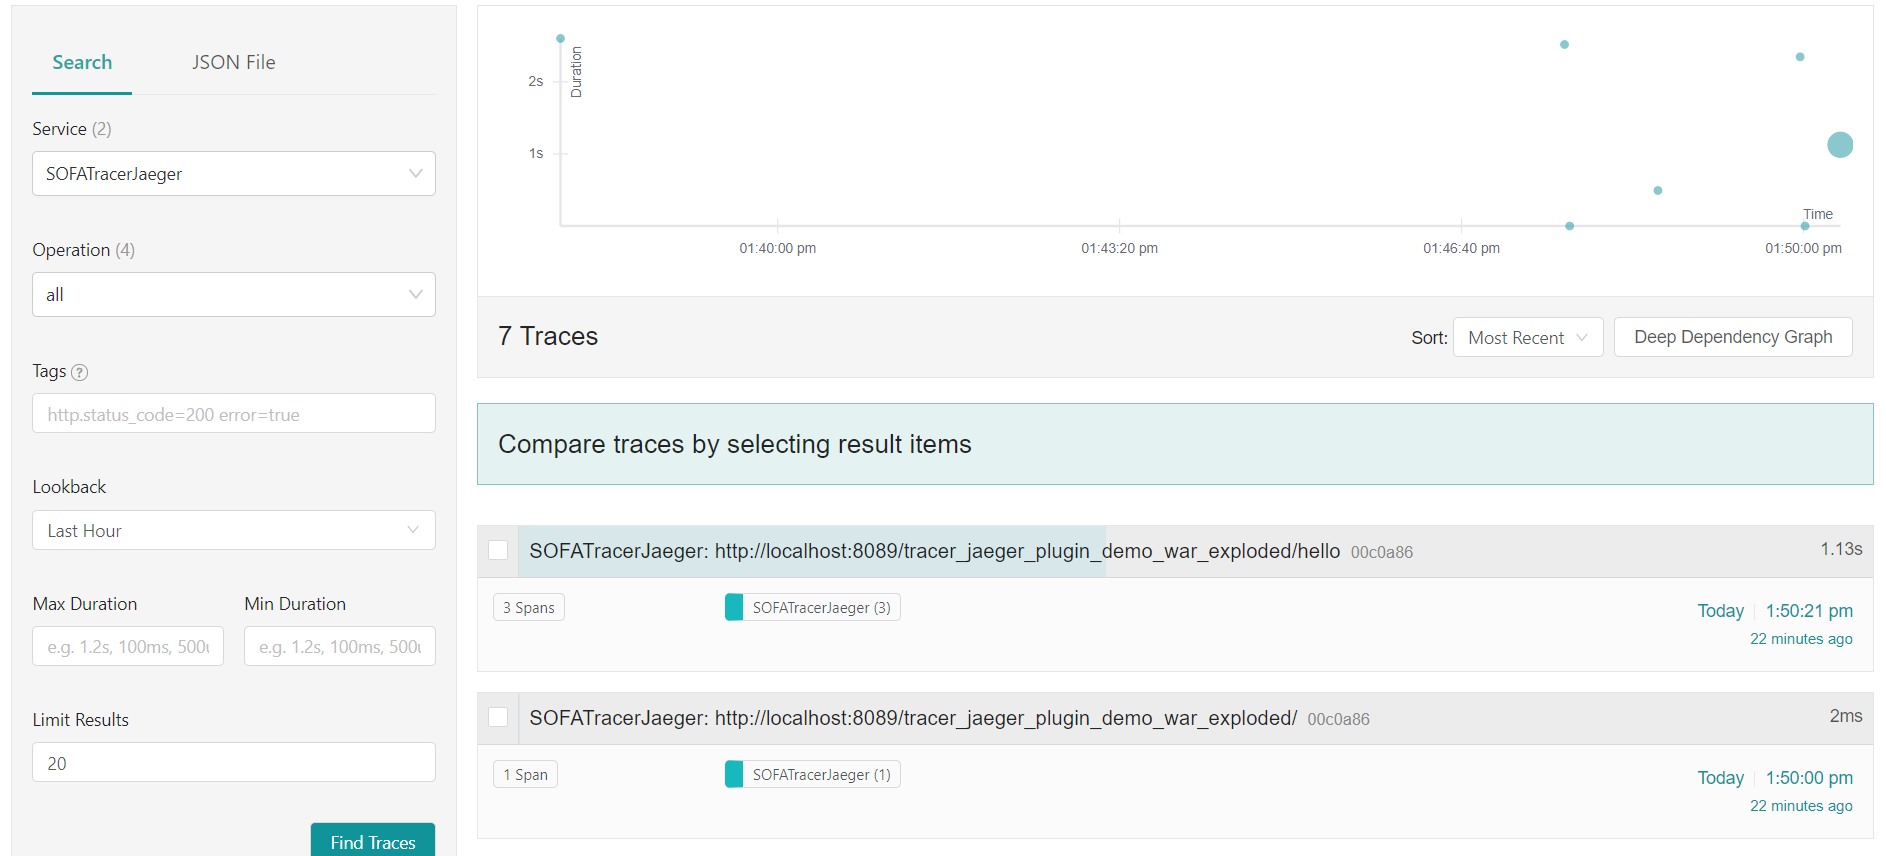This screenshot has height=856, width=1886.
Task: Open the Deep Dependency Graph
Action: (1733, 337)
